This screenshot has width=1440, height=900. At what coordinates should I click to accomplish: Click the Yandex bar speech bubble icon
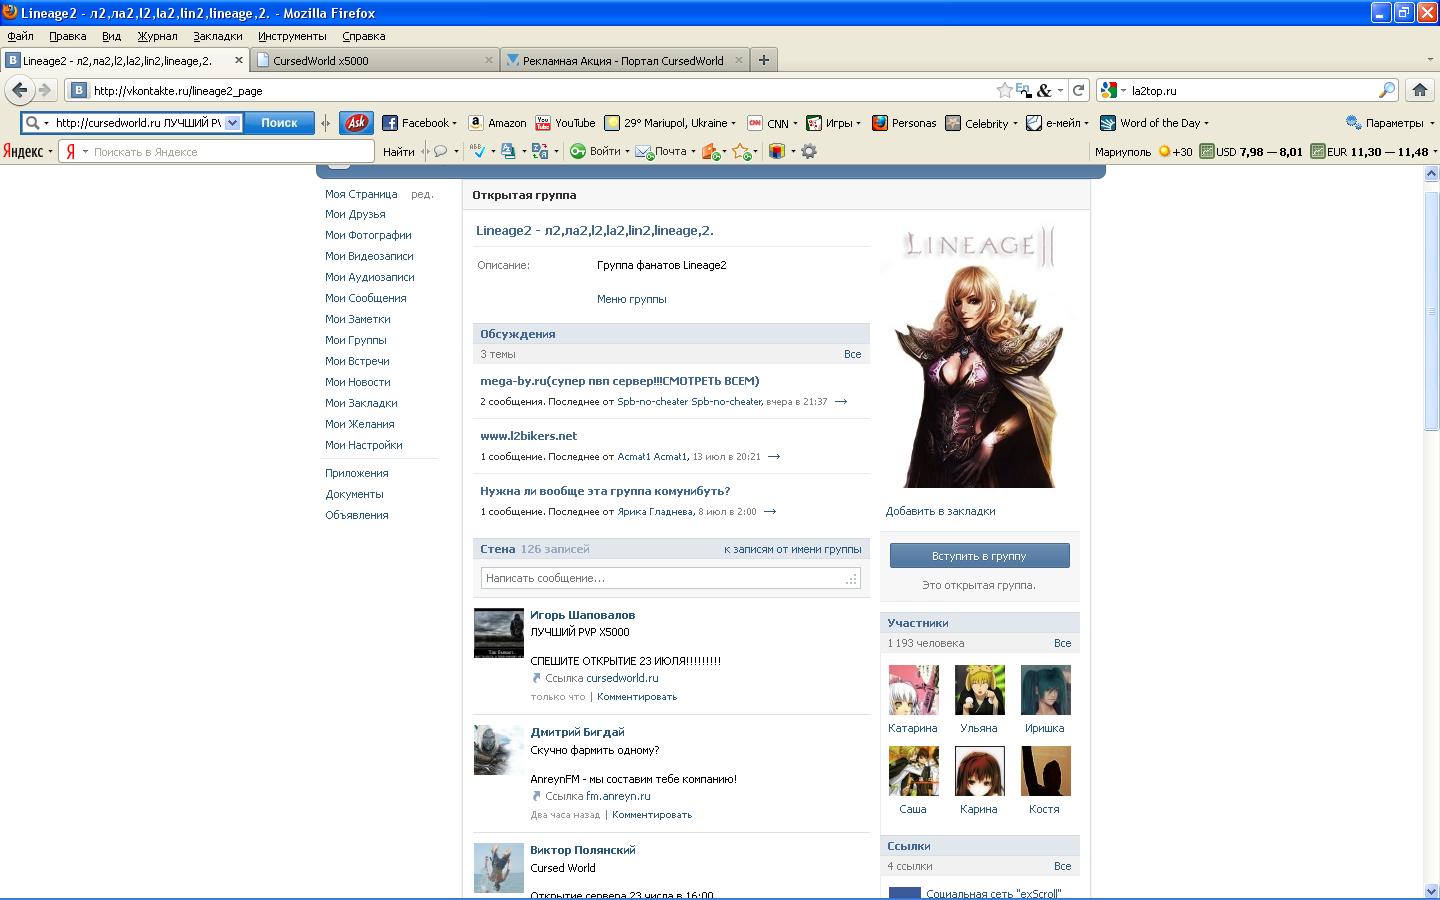click(440, 151)
